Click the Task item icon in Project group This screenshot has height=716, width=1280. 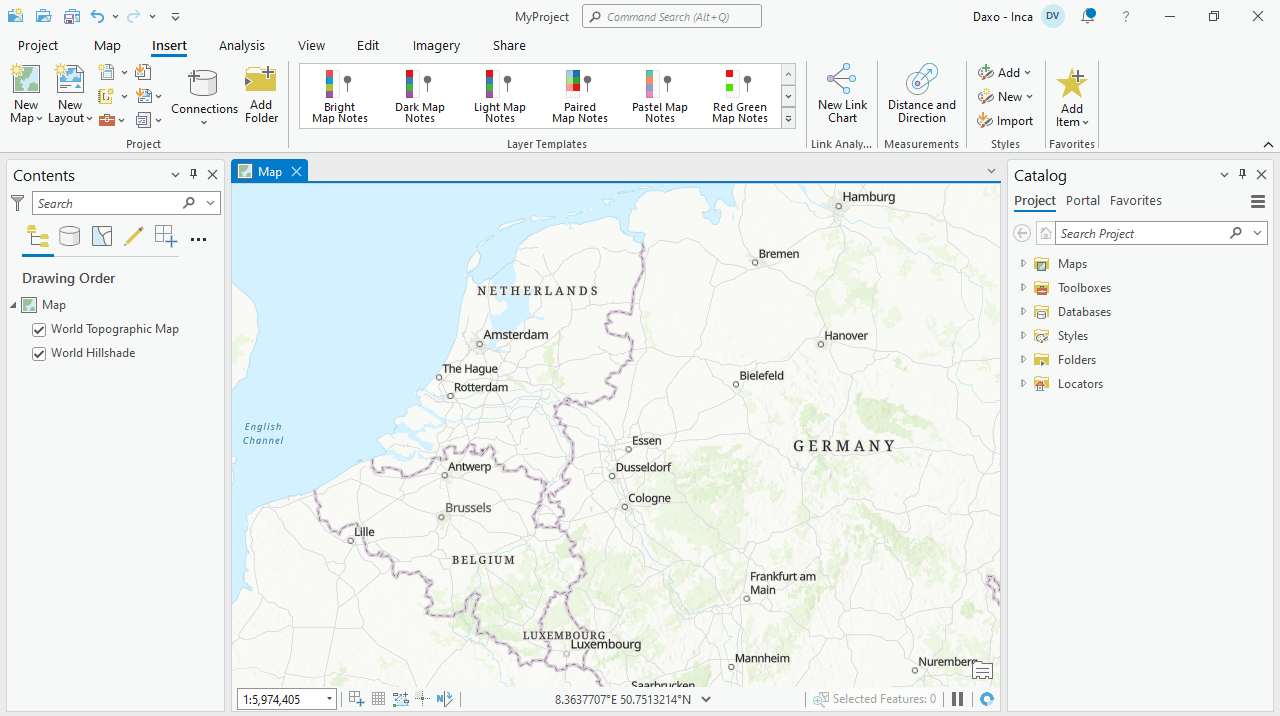click(x=143, y=120)
